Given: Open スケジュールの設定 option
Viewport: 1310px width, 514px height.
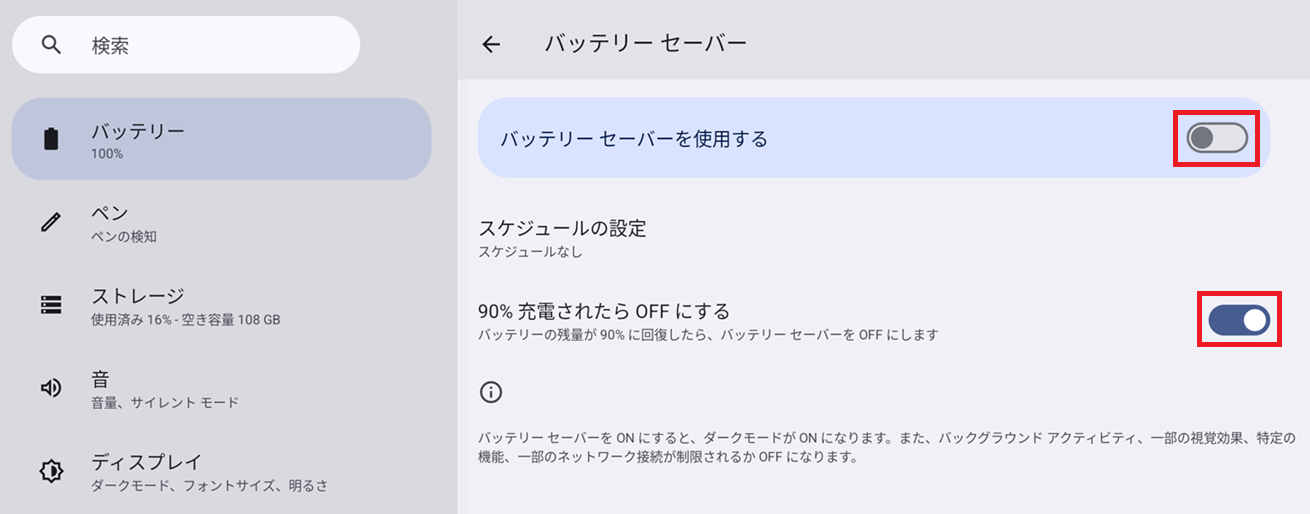Looking at the screenshot, I should point(874,238).
